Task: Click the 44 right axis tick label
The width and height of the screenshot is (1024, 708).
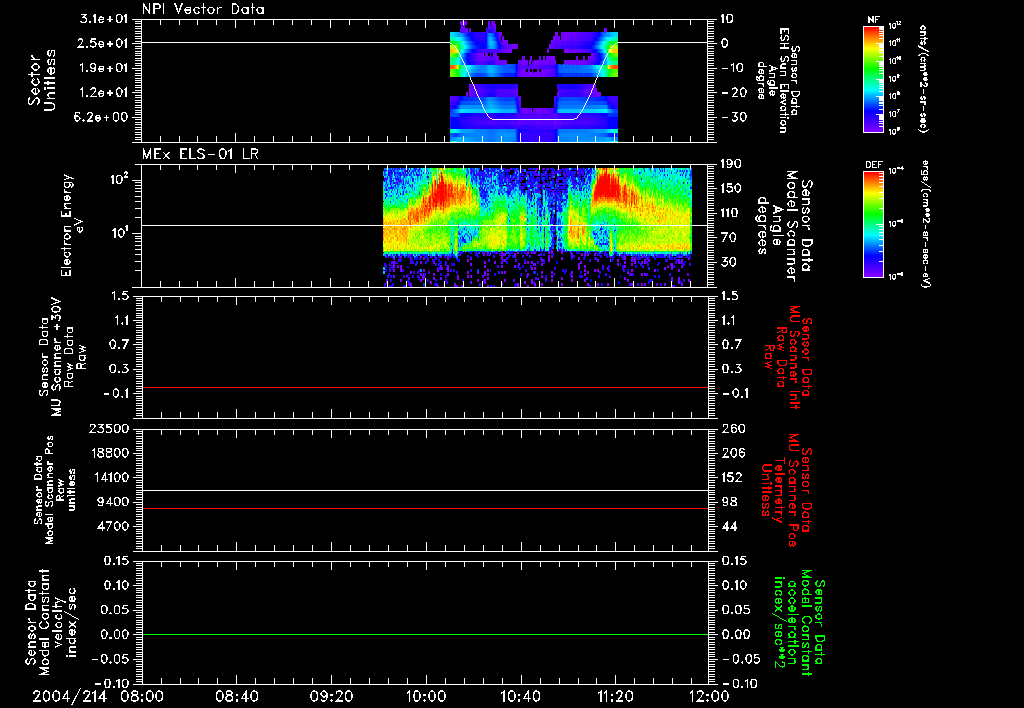Action: click(x=730, y=526)
